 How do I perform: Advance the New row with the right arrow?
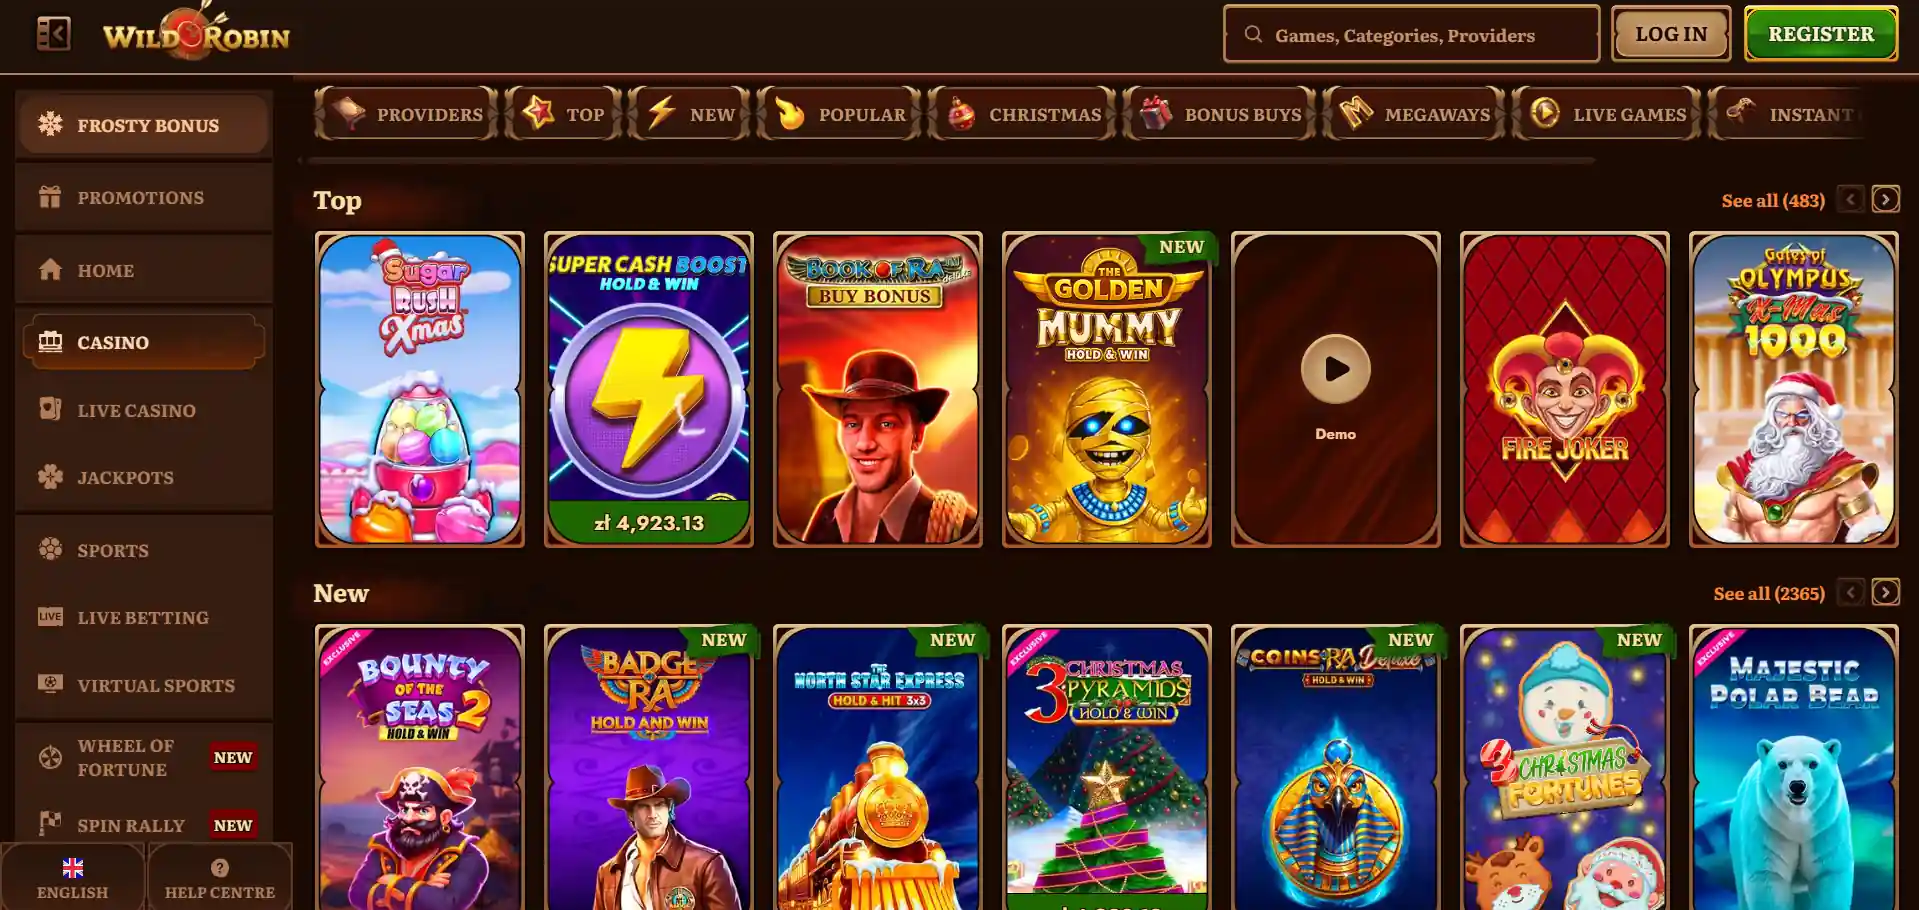coord(1885,592)
